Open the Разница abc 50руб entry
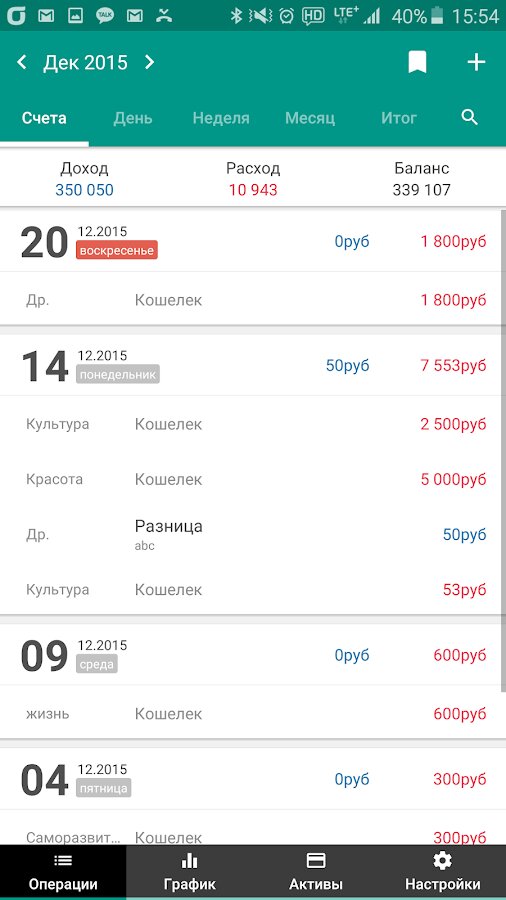 (x=253, y=534)
